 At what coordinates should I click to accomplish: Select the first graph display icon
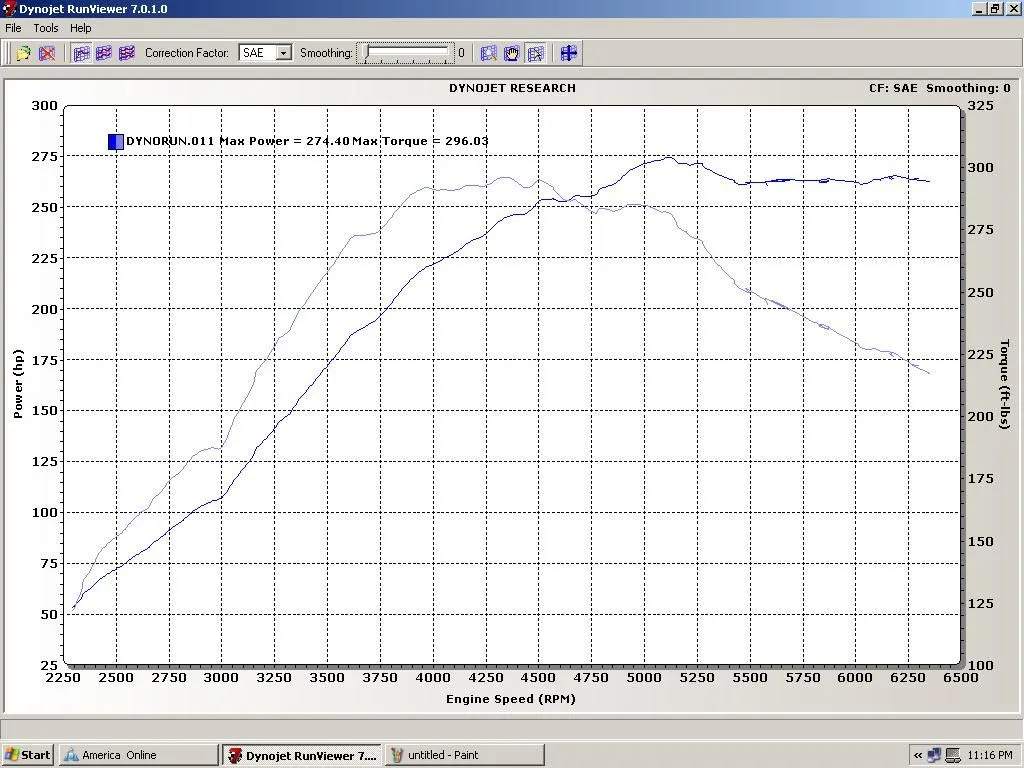coord(82,53)
